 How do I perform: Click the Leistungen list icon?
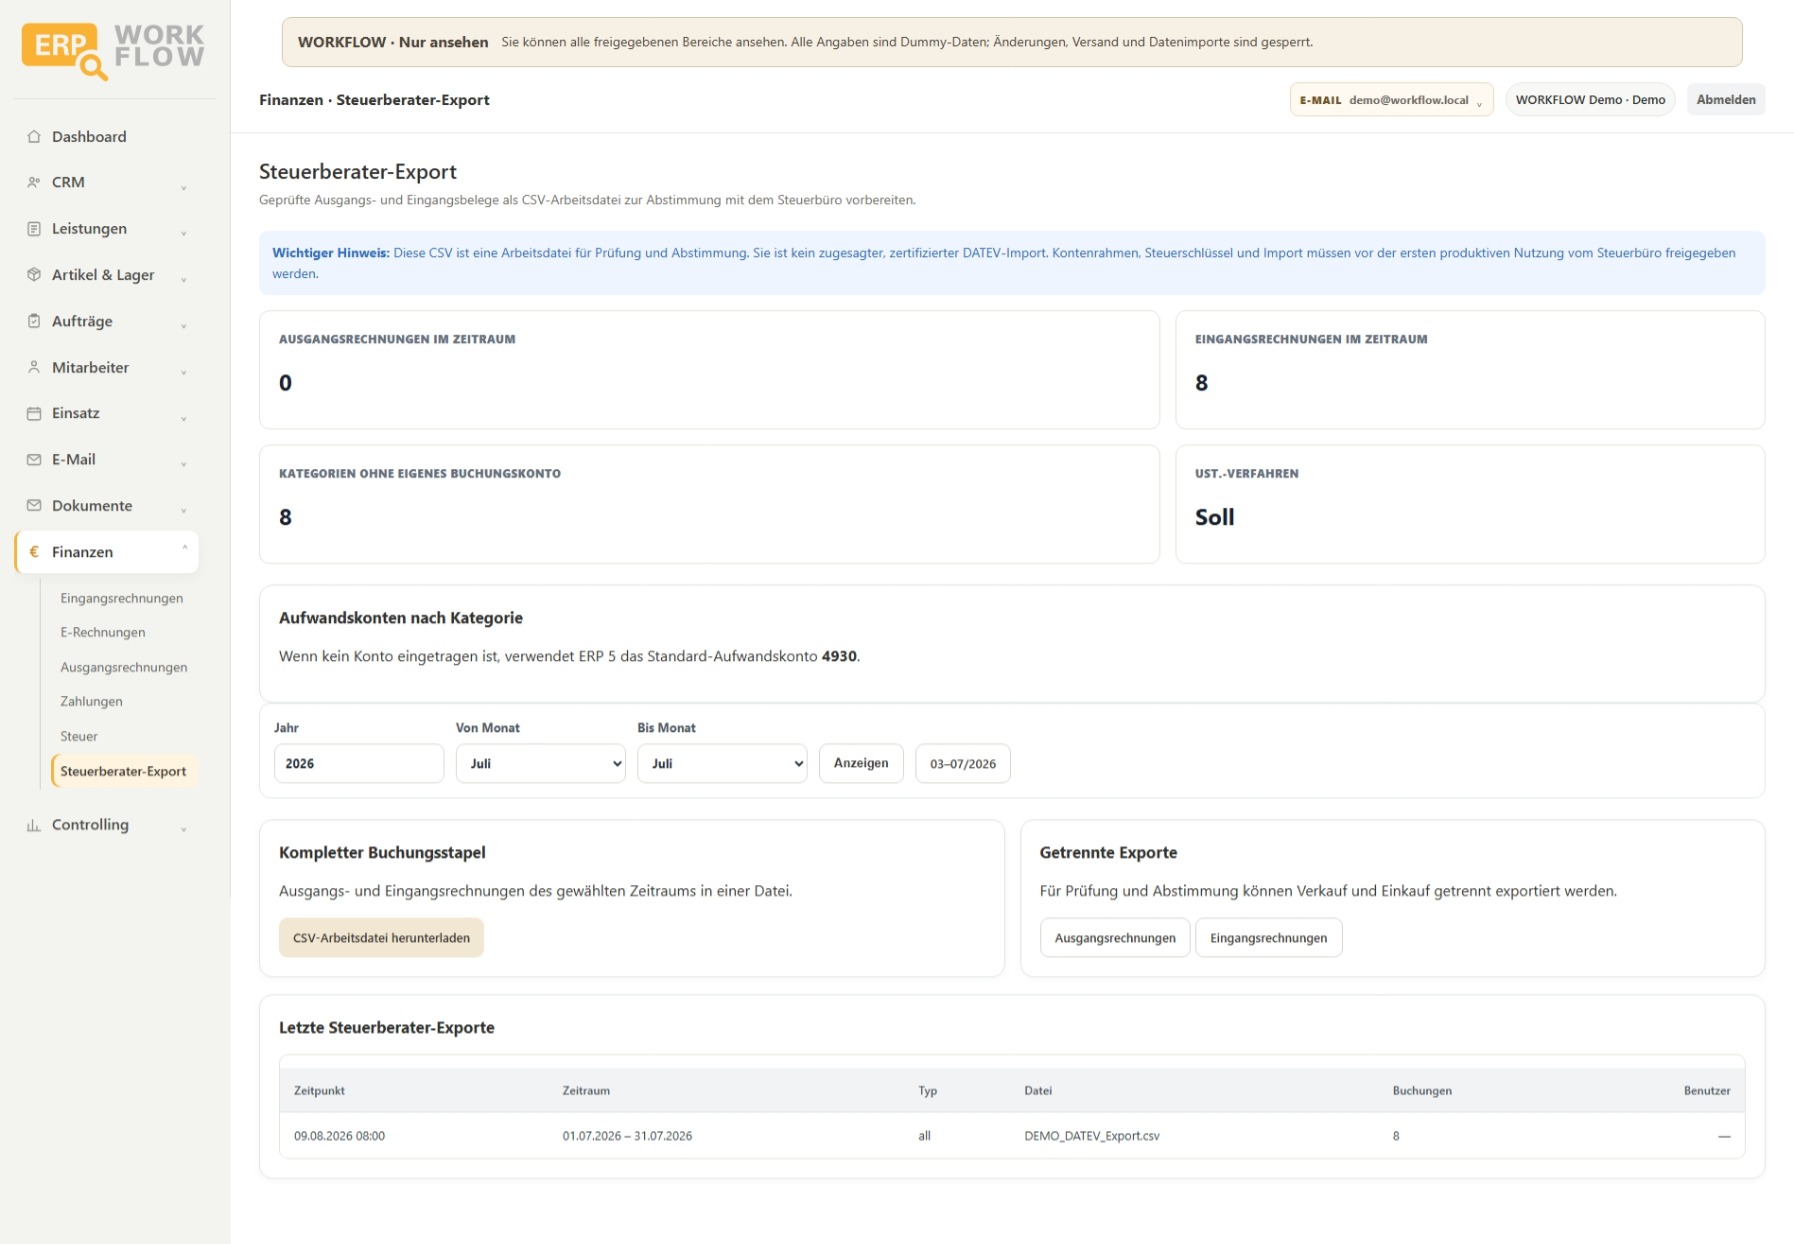point(34,229)
